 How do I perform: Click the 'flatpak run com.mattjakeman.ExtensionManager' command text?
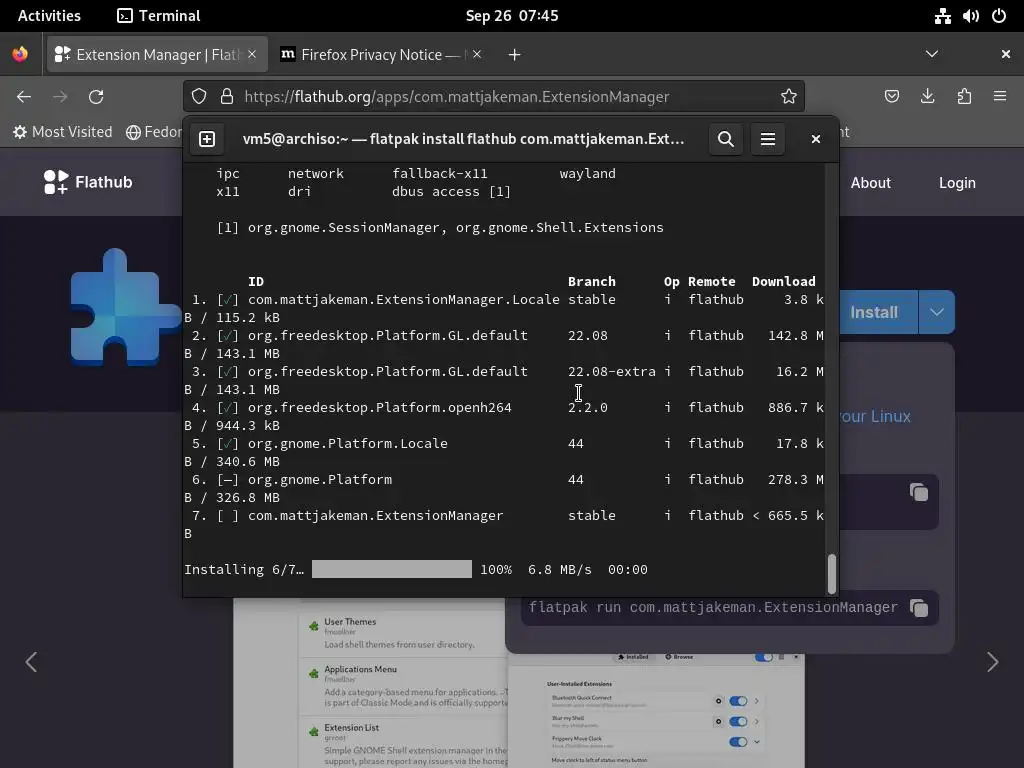pyautogui.click(x=713, y=607)
